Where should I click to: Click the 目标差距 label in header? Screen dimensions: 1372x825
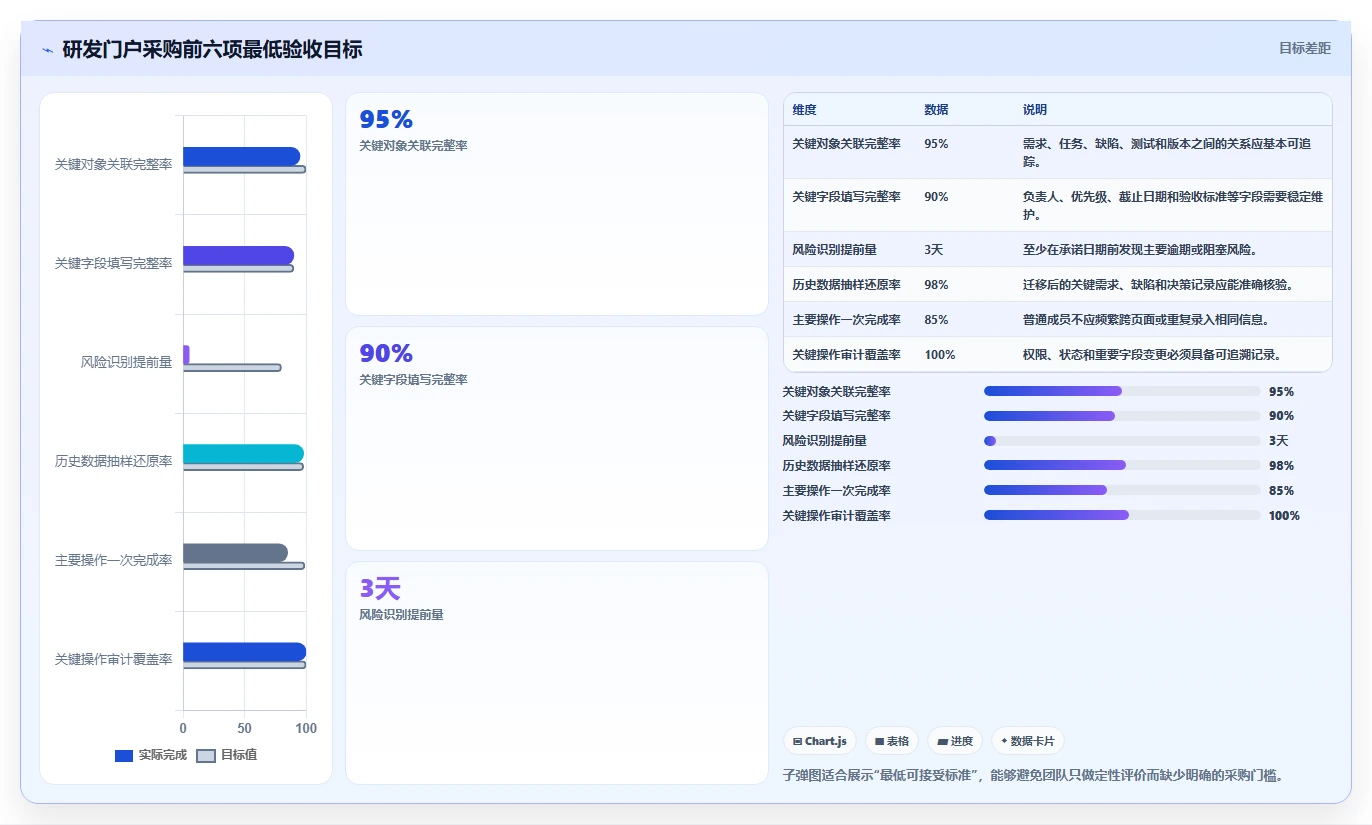coord(1305,48)
